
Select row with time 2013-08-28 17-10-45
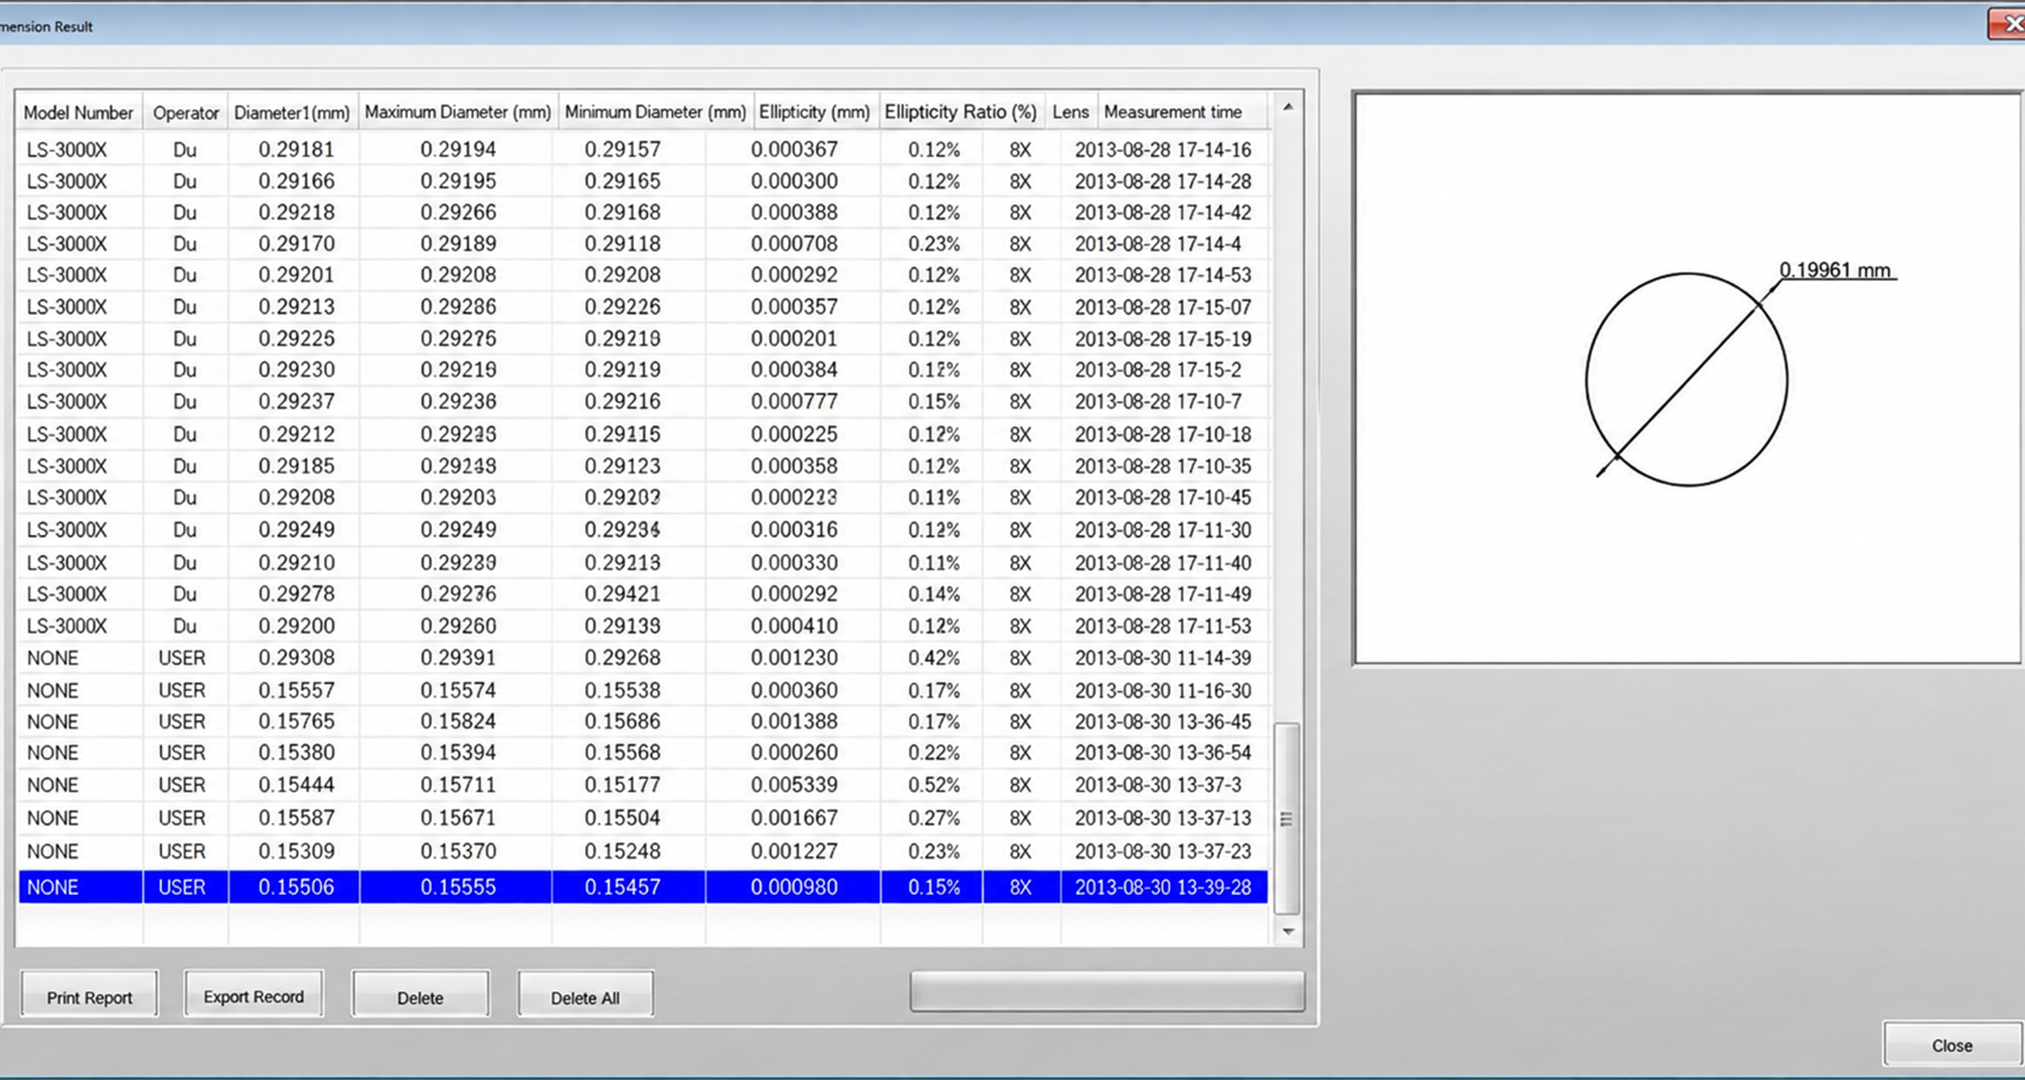pos(643,497)
